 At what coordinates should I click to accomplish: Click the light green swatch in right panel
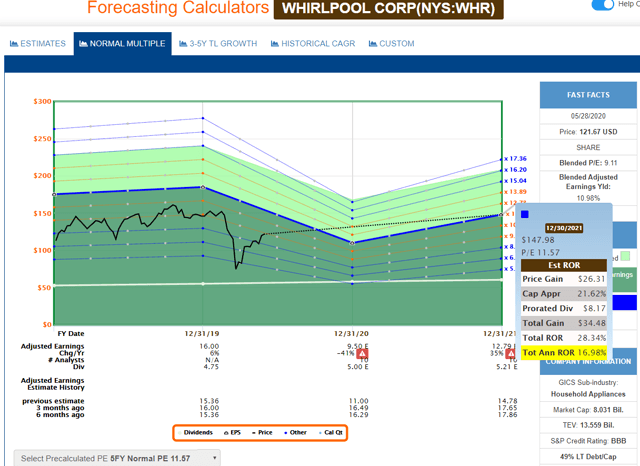tap(625, 256)
